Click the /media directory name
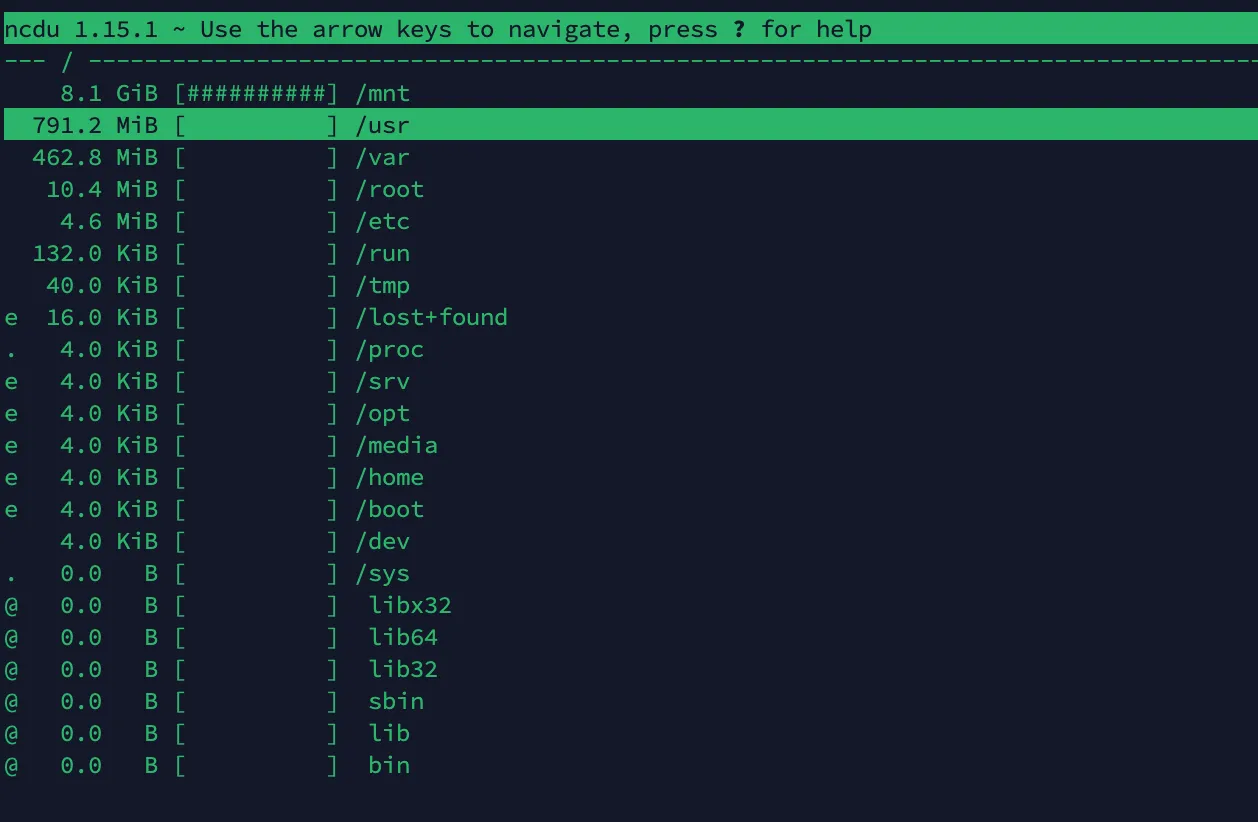Viewport: 1258px width, 822px height. [397, 446]
